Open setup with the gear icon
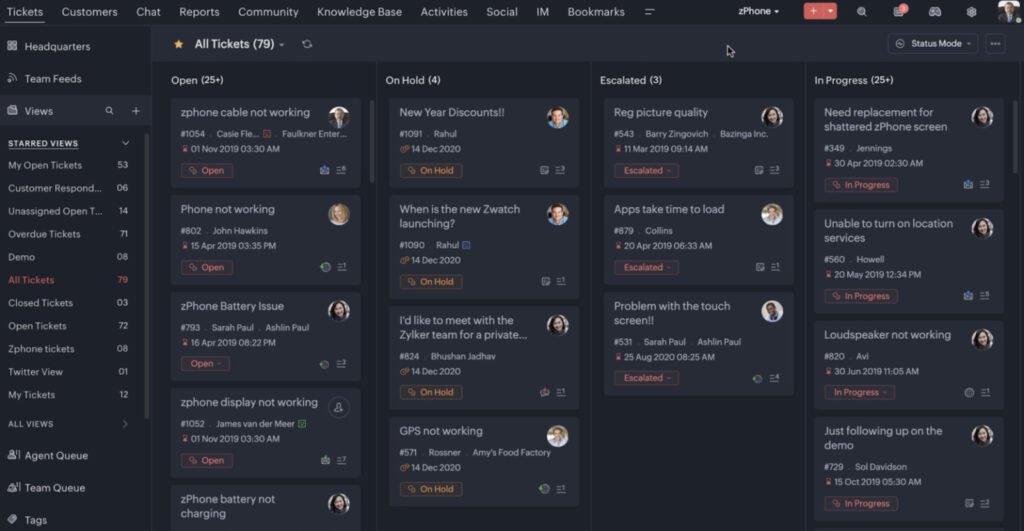This screenshot has width=1024, height=531. point(971,12)
